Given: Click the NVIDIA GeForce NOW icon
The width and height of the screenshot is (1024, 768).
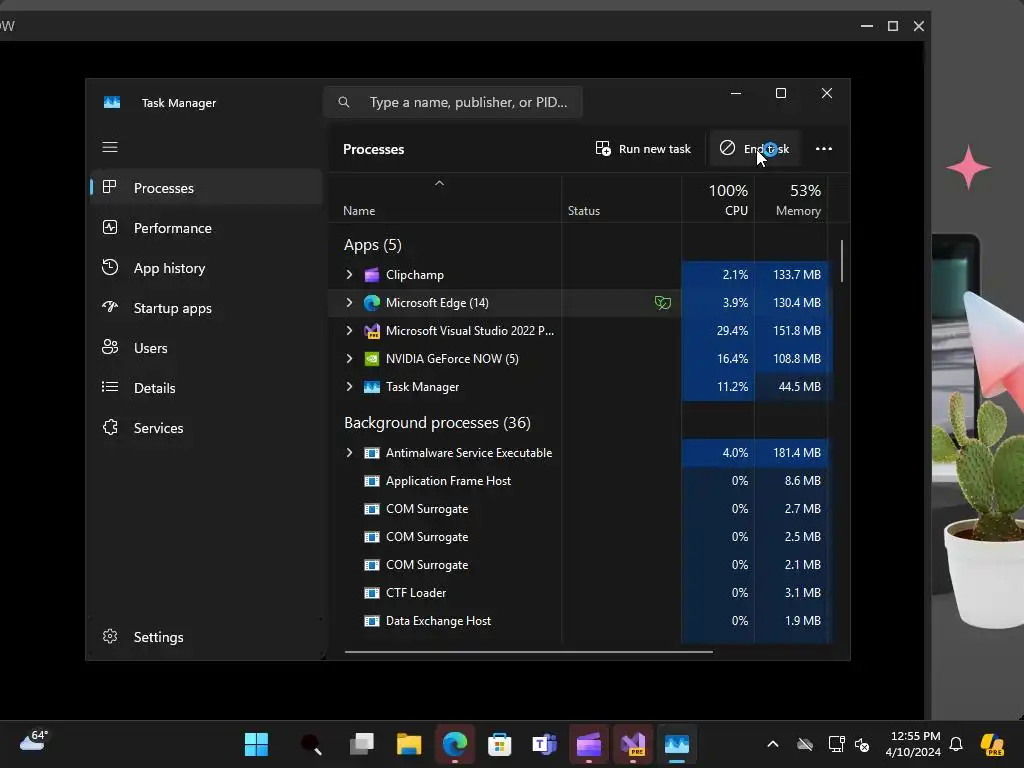Looking at the screenshot, I should point(372,359).
